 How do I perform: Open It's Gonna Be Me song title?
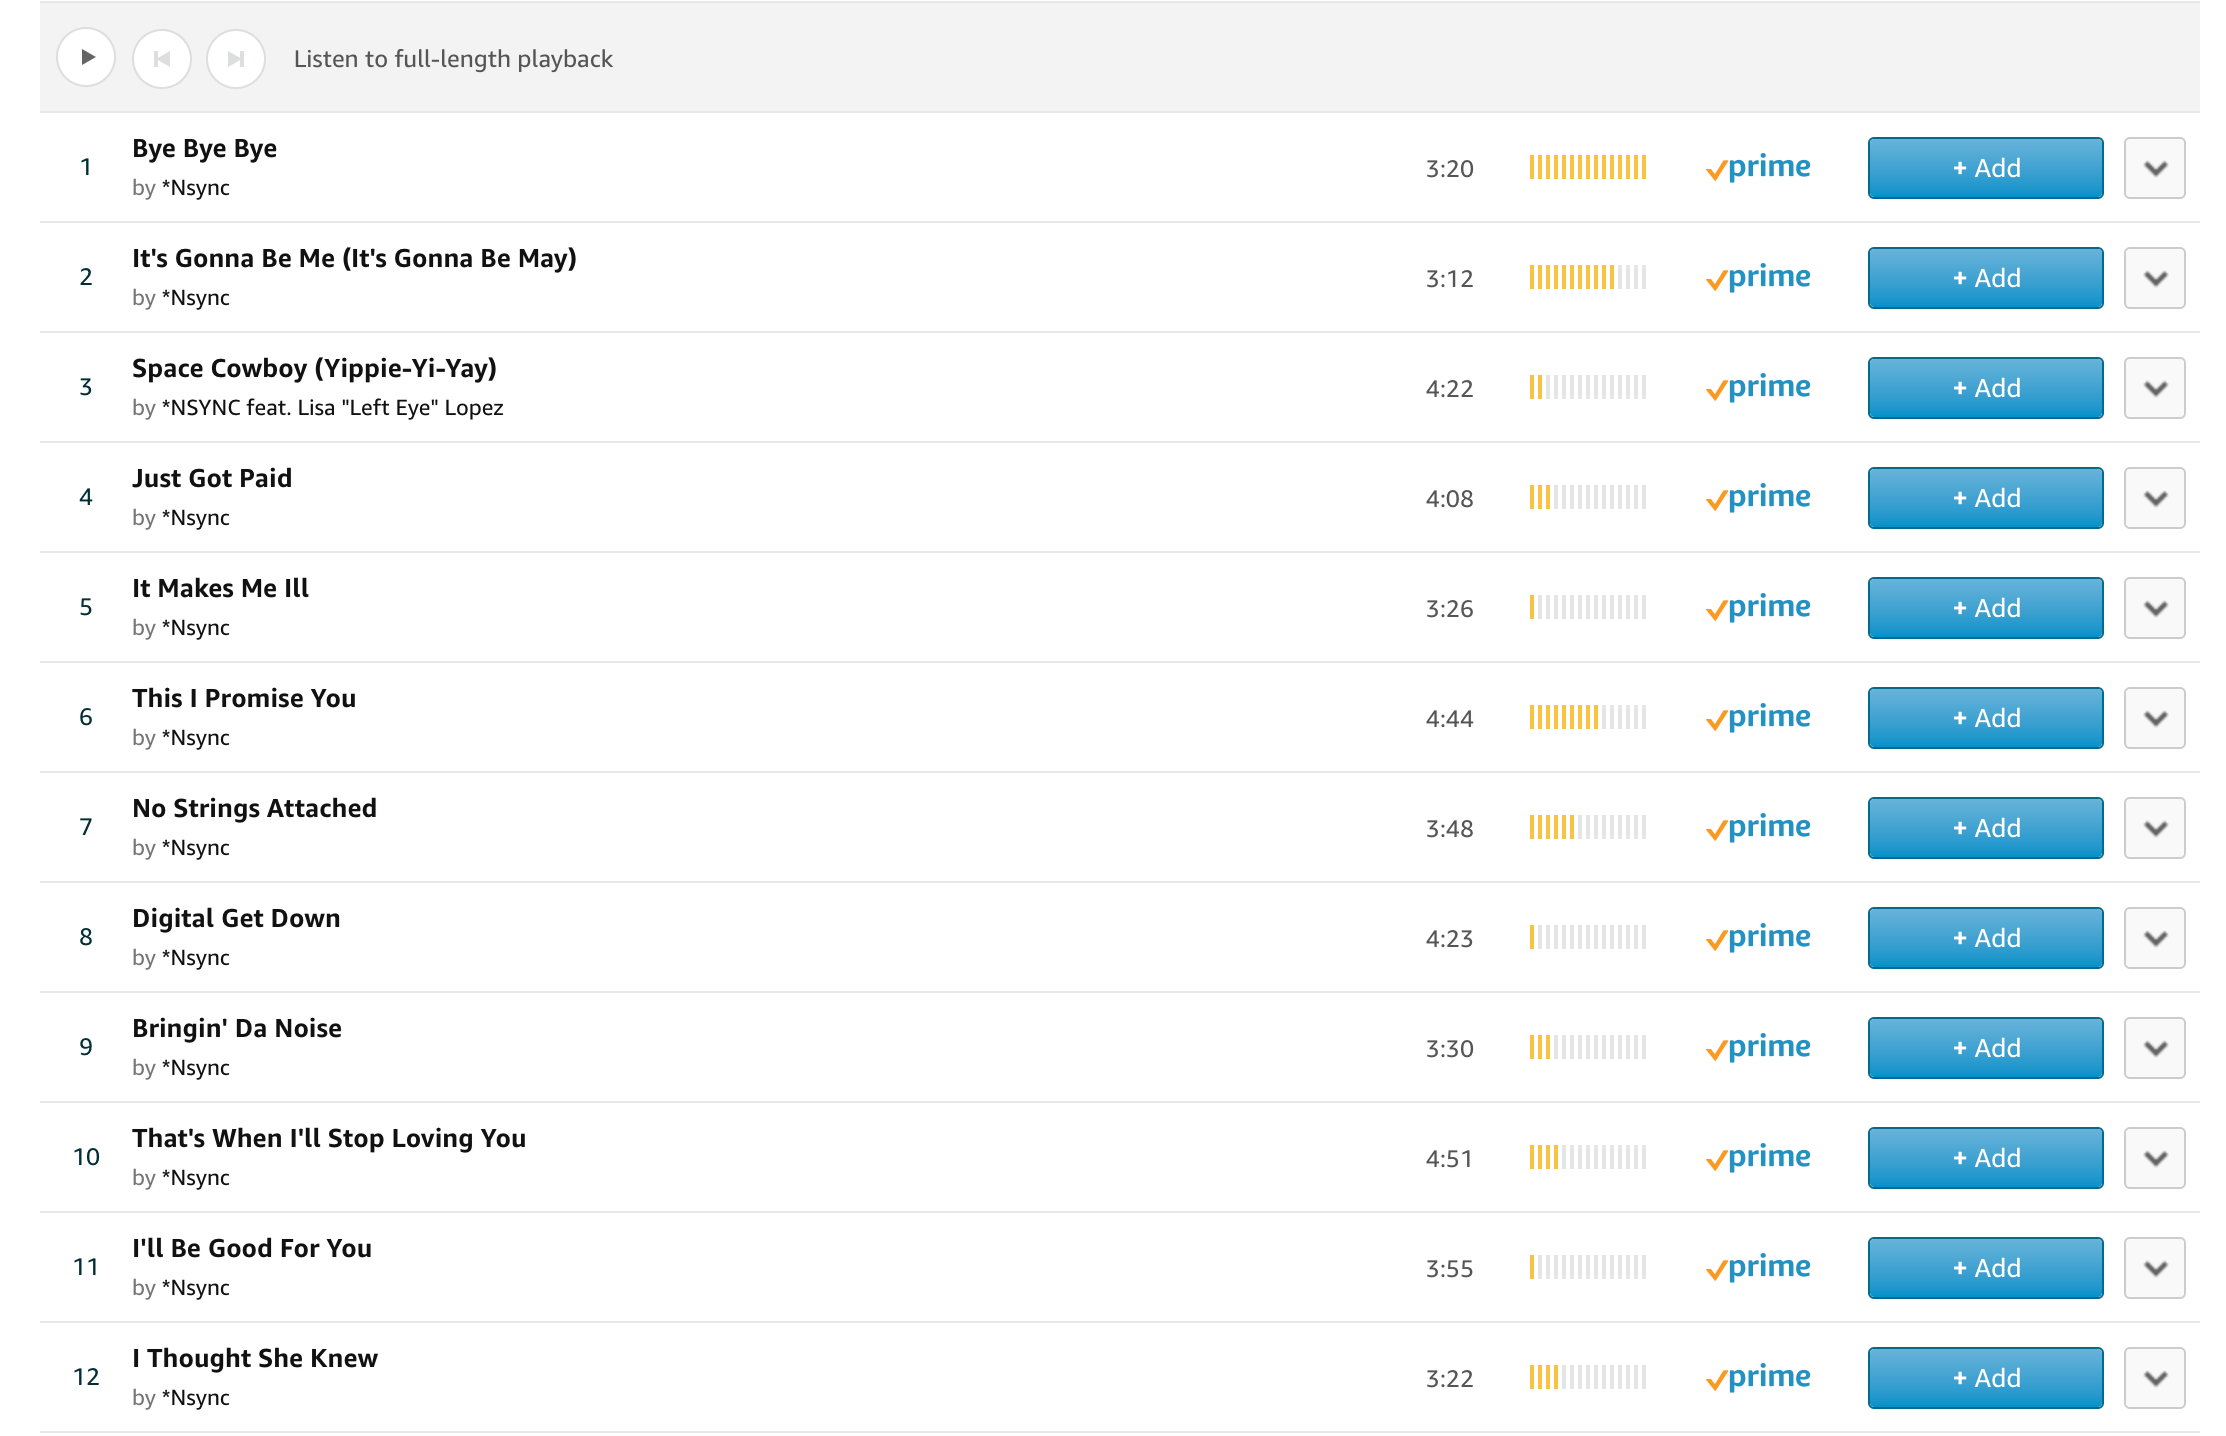pyautogui.click(x=355, y=259)
